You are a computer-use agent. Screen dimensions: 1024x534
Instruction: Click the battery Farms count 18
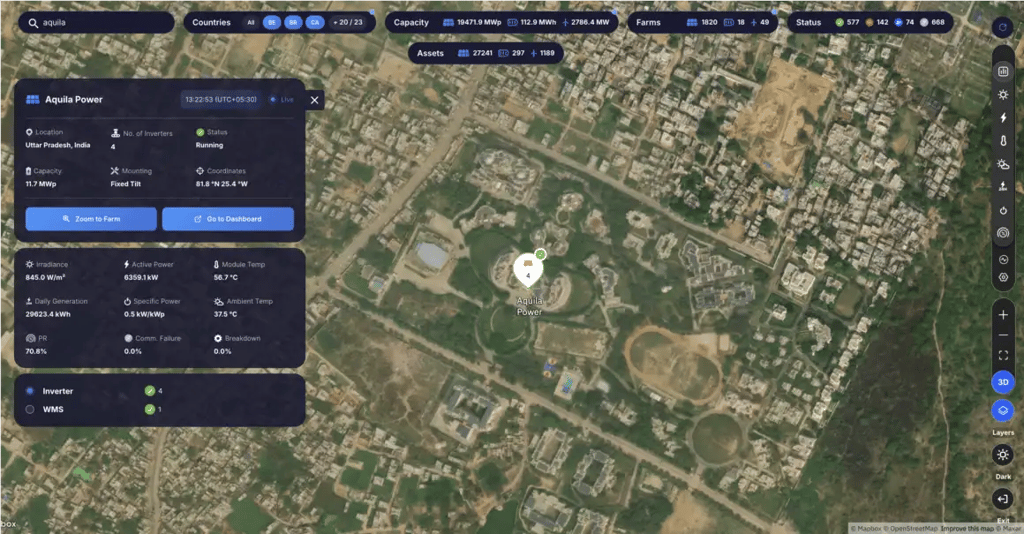(x=734, y=22)
